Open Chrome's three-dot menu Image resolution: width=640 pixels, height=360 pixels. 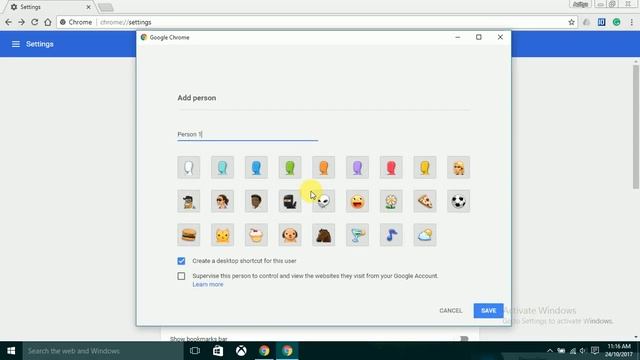[631, 22]
